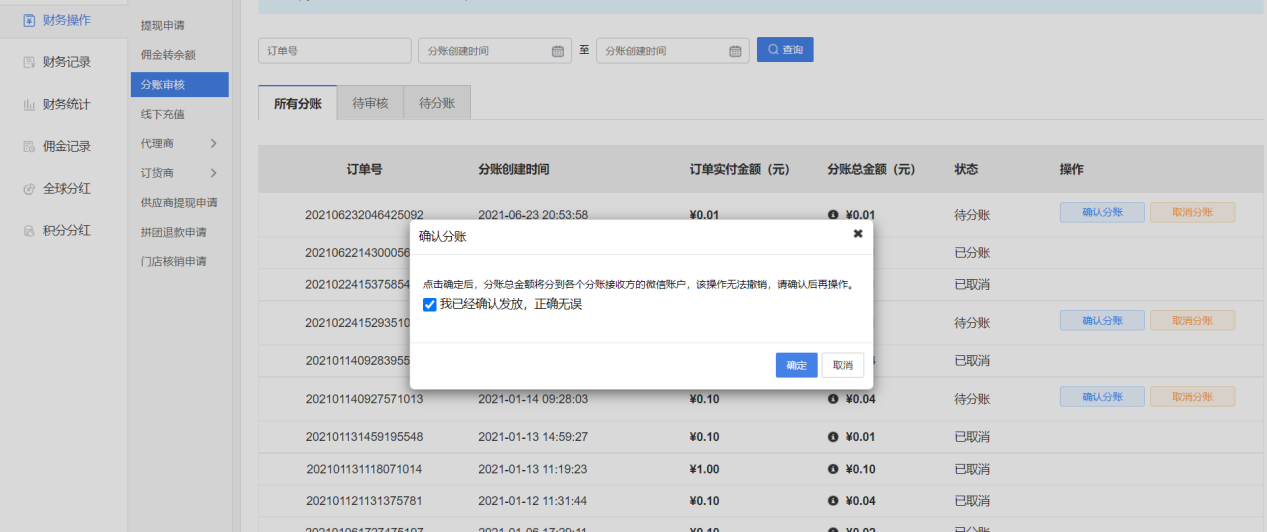Click the 佣金记录 sidebar icon

(x=30, y=146)
